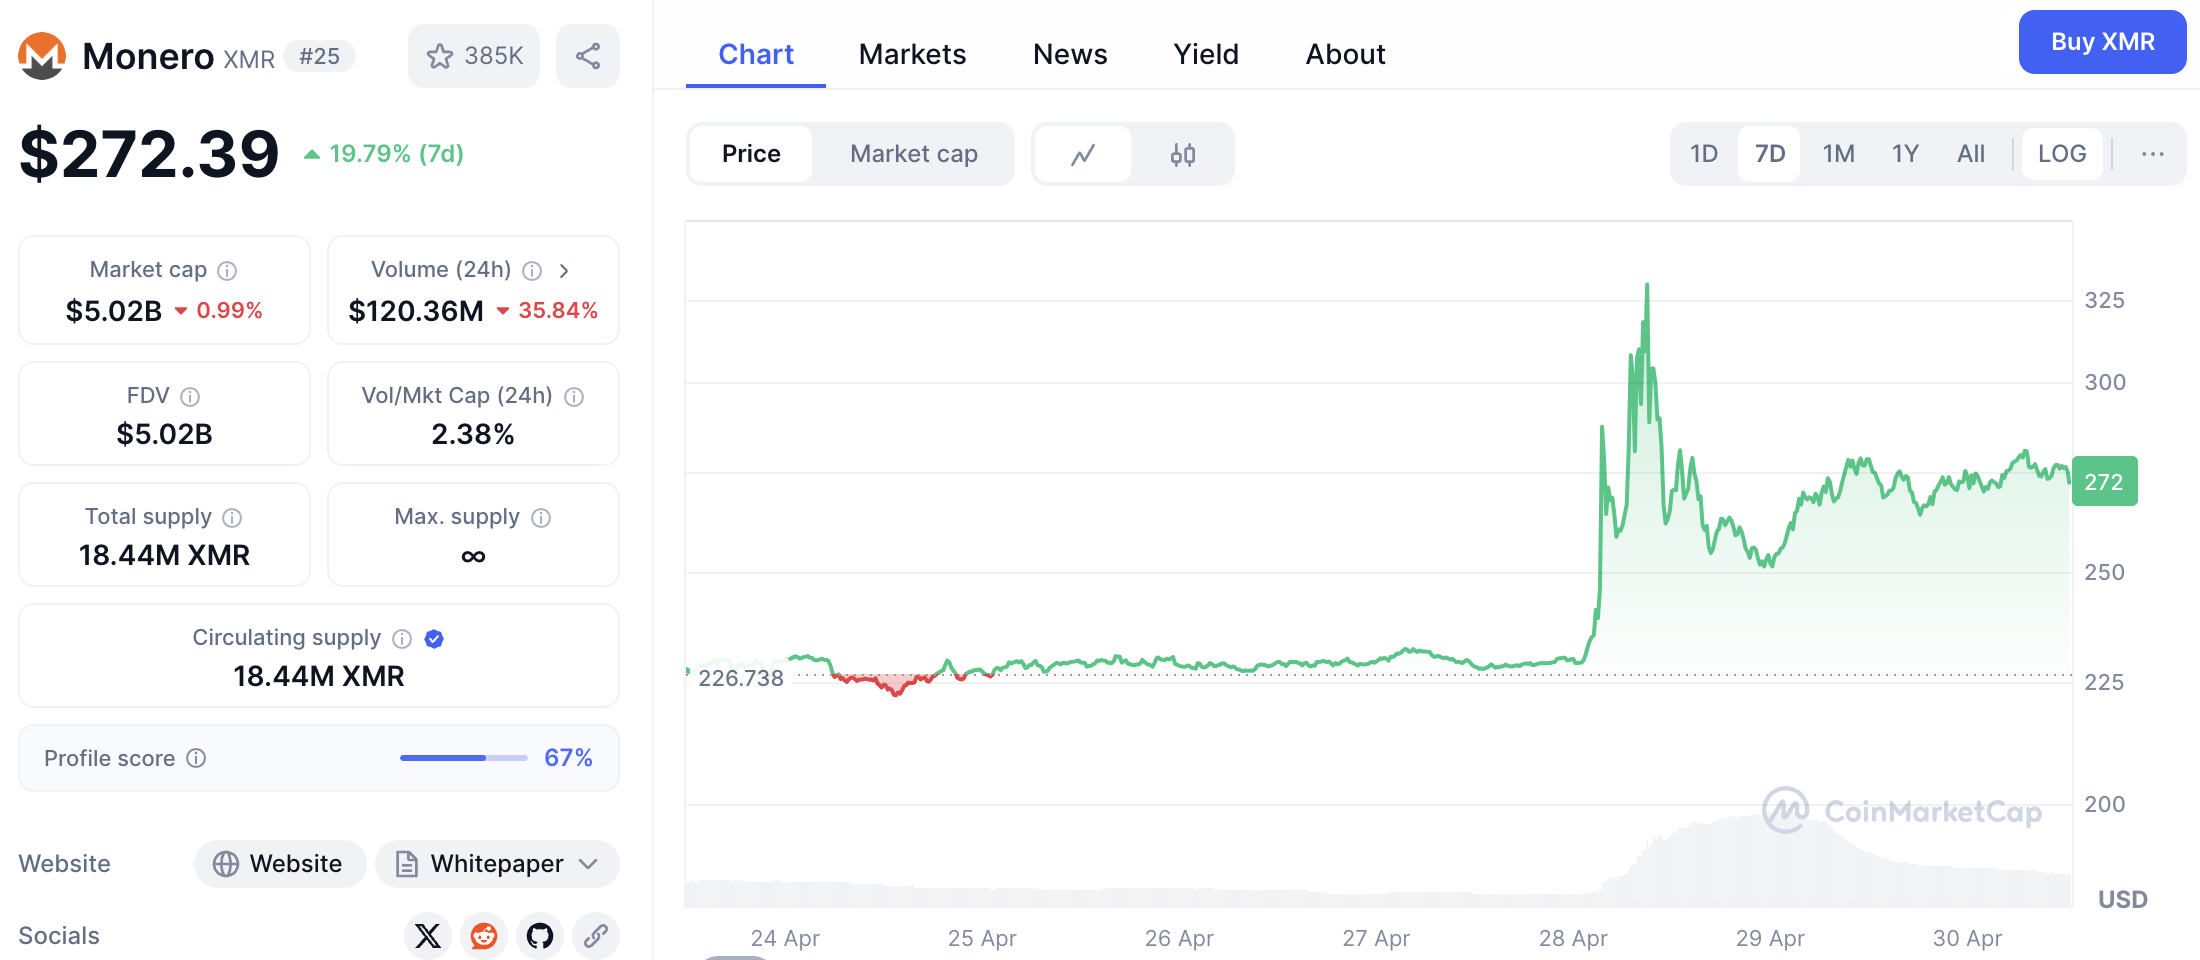Open the GitHub social link
Viewport: 2200px width, 960px height.
click(x=540, y=936)
